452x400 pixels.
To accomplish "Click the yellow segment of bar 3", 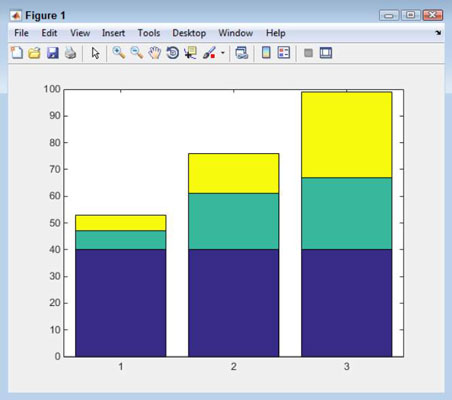I will pos(347,135).
